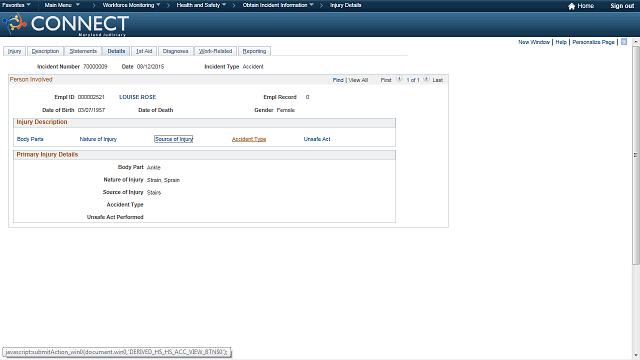
Task: Click the page options icon beside Personalize Page
Action: [624, 42]
